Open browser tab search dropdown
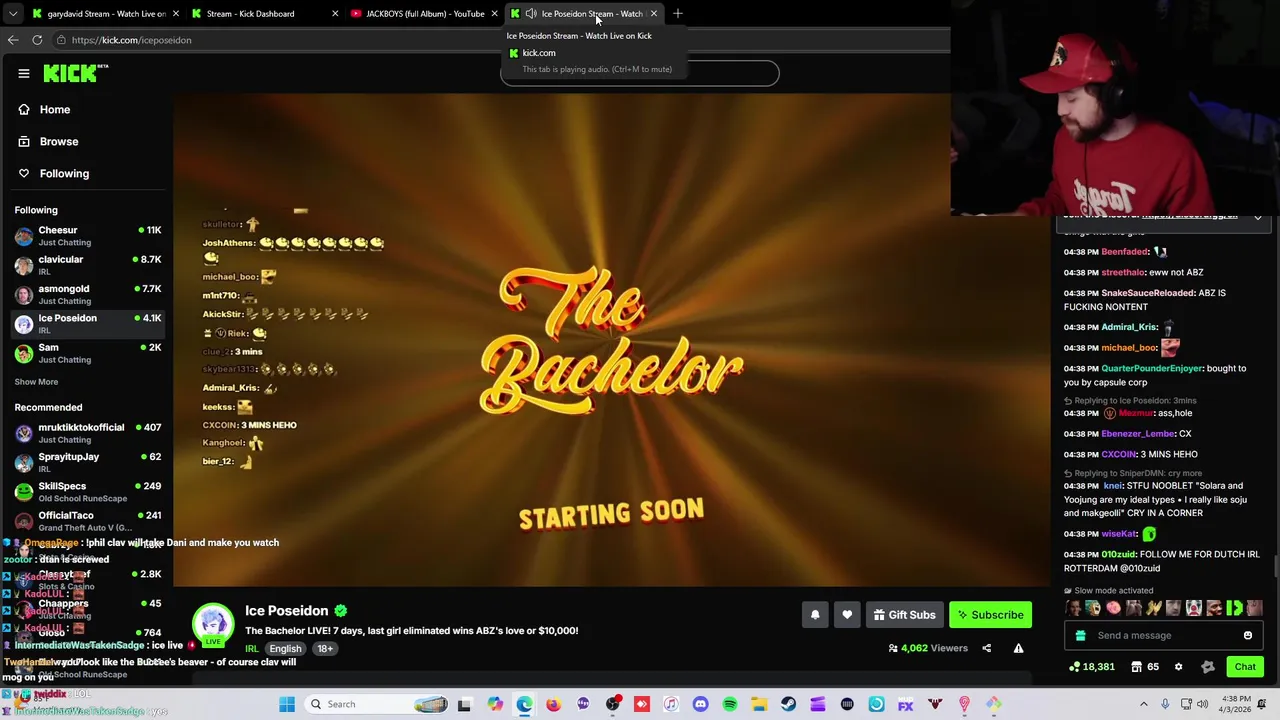This screenshot has height=720, width=1280. [x=13, y=13]
